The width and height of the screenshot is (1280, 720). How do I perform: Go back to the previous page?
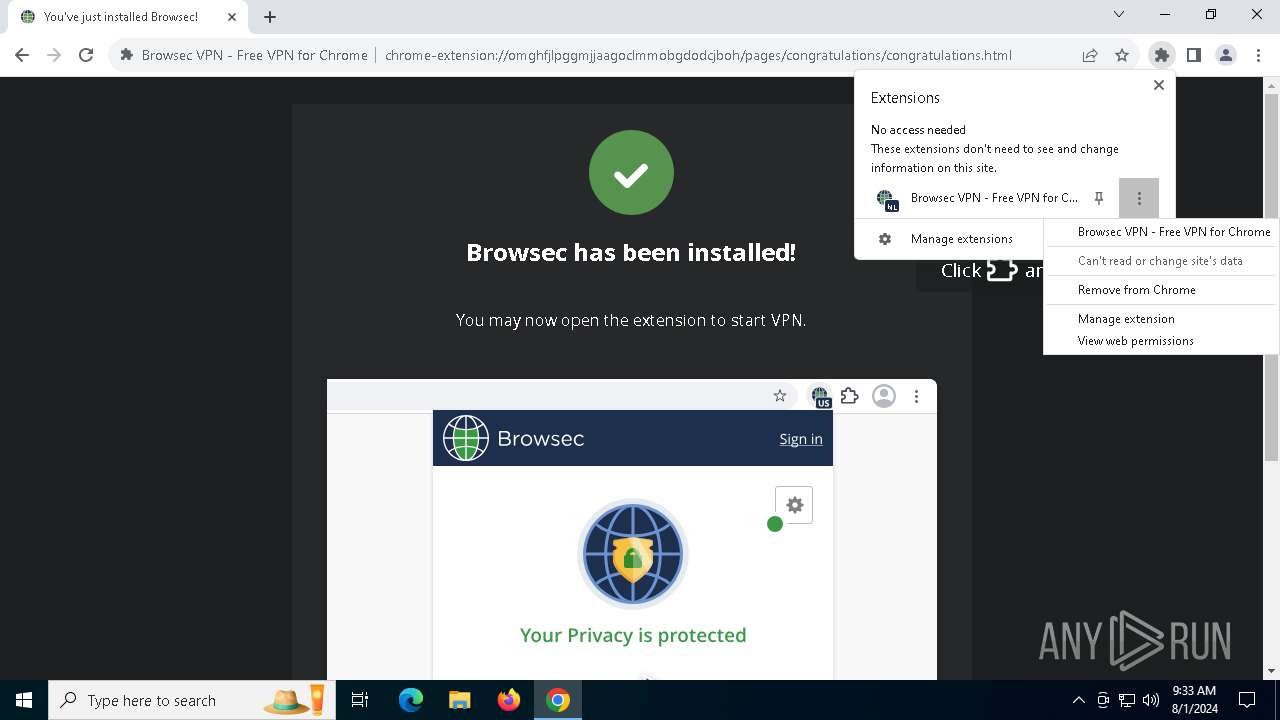pos(22,55)
